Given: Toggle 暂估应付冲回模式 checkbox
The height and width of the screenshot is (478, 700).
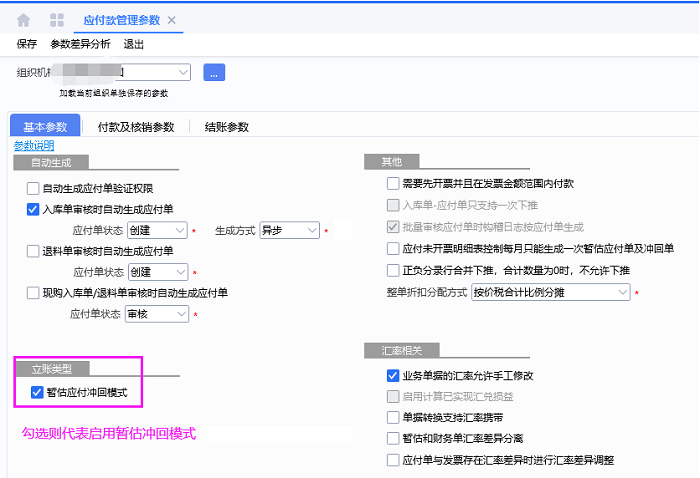Looking at the screenshot, I should 37,393.
